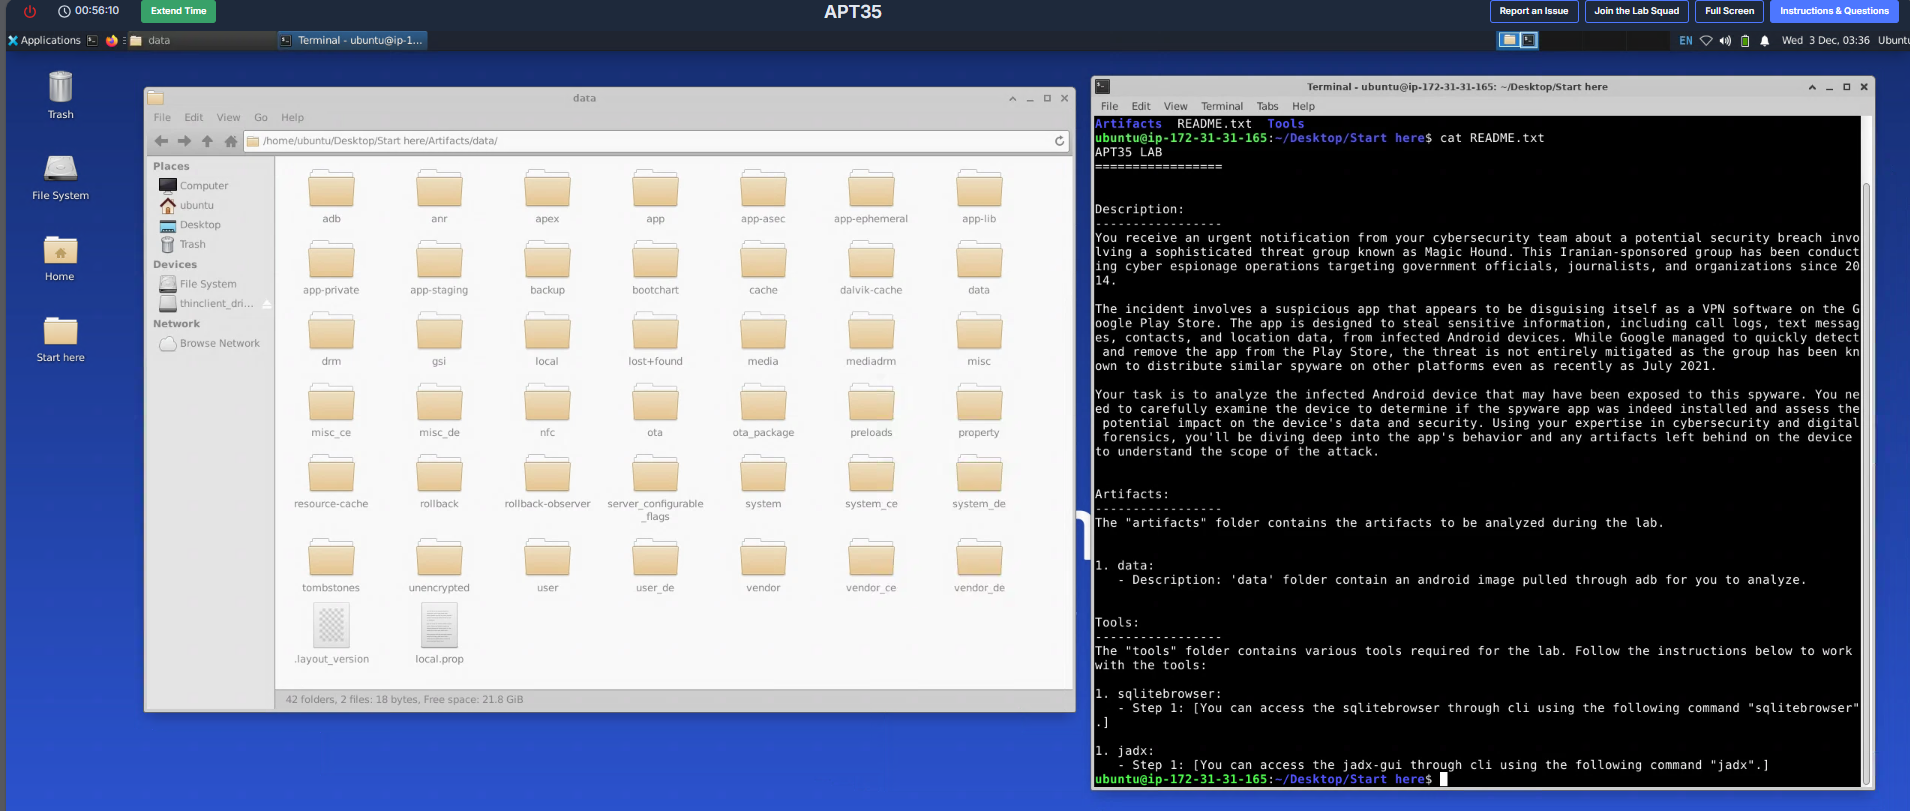Go to parent folder with up arrow
Viewport: 1910px width, 811px height.
coord(207,141)
